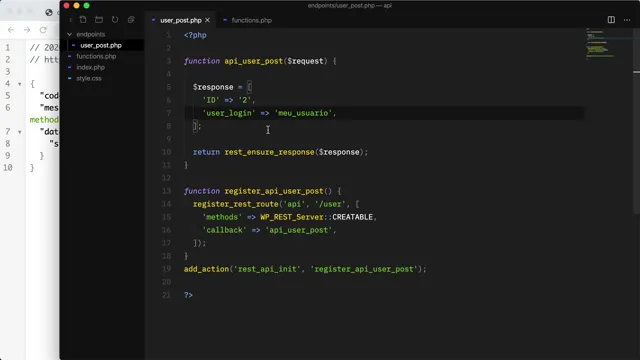Click the $response variable on line 5
Viewport: 640px width, 360px height.
pos(213,87)
